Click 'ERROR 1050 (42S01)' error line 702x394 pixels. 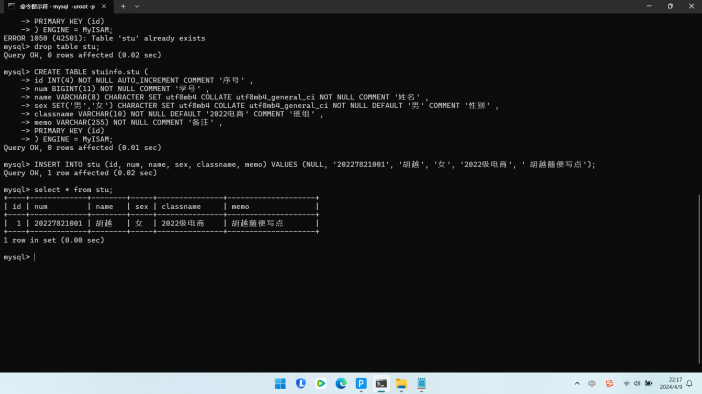click(x=104, y=38)
